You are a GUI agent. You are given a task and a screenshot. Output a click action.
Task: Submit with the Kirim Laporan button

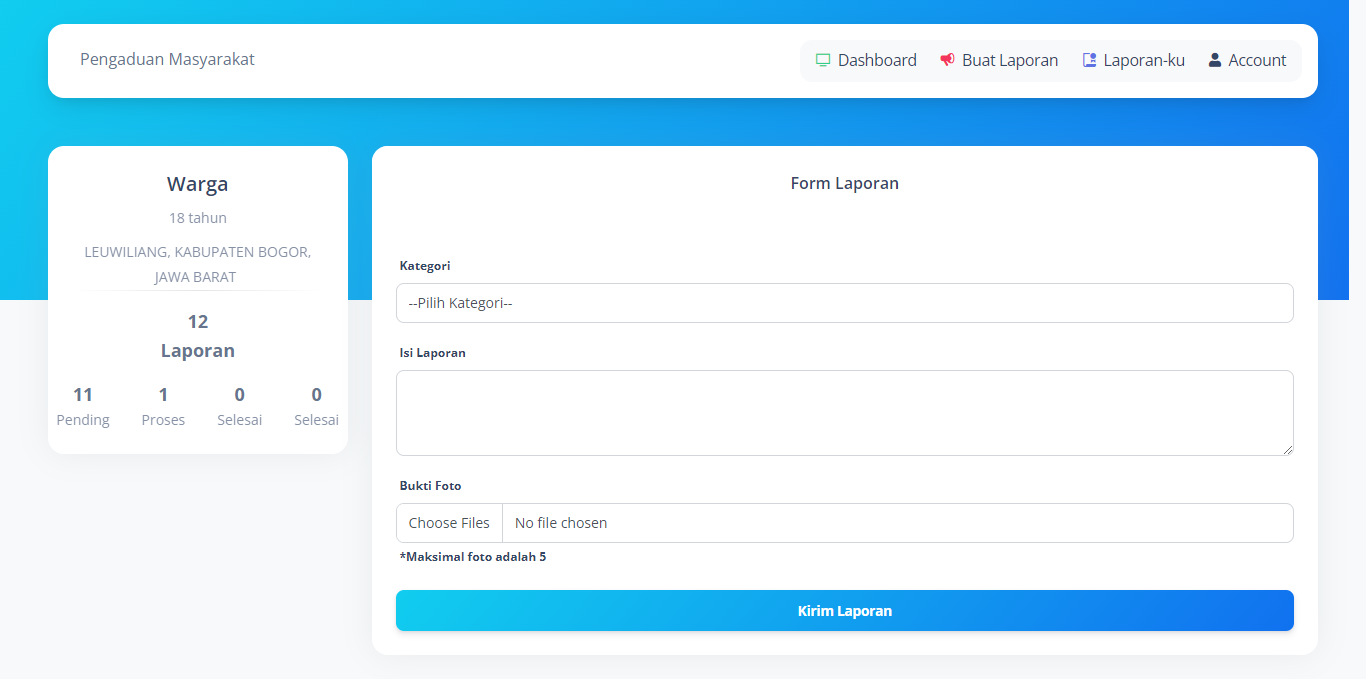(844, 611)
